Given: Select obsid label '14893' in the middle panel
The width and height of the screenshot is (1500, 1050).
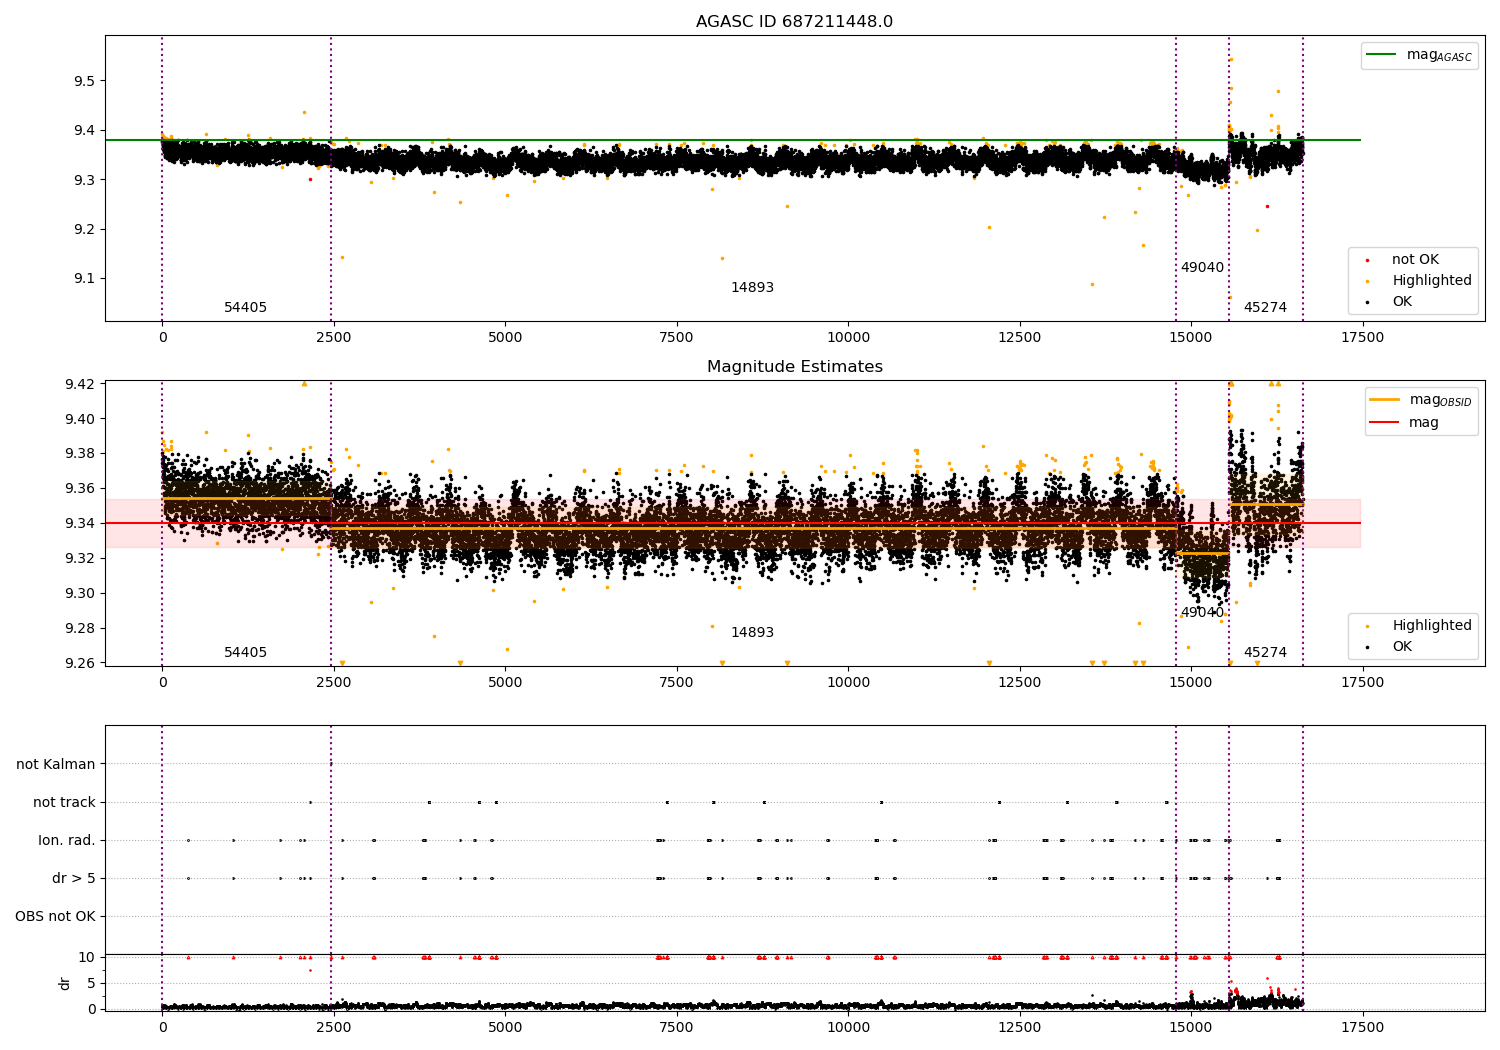Looking at the screenshot, I should (752, 633).
